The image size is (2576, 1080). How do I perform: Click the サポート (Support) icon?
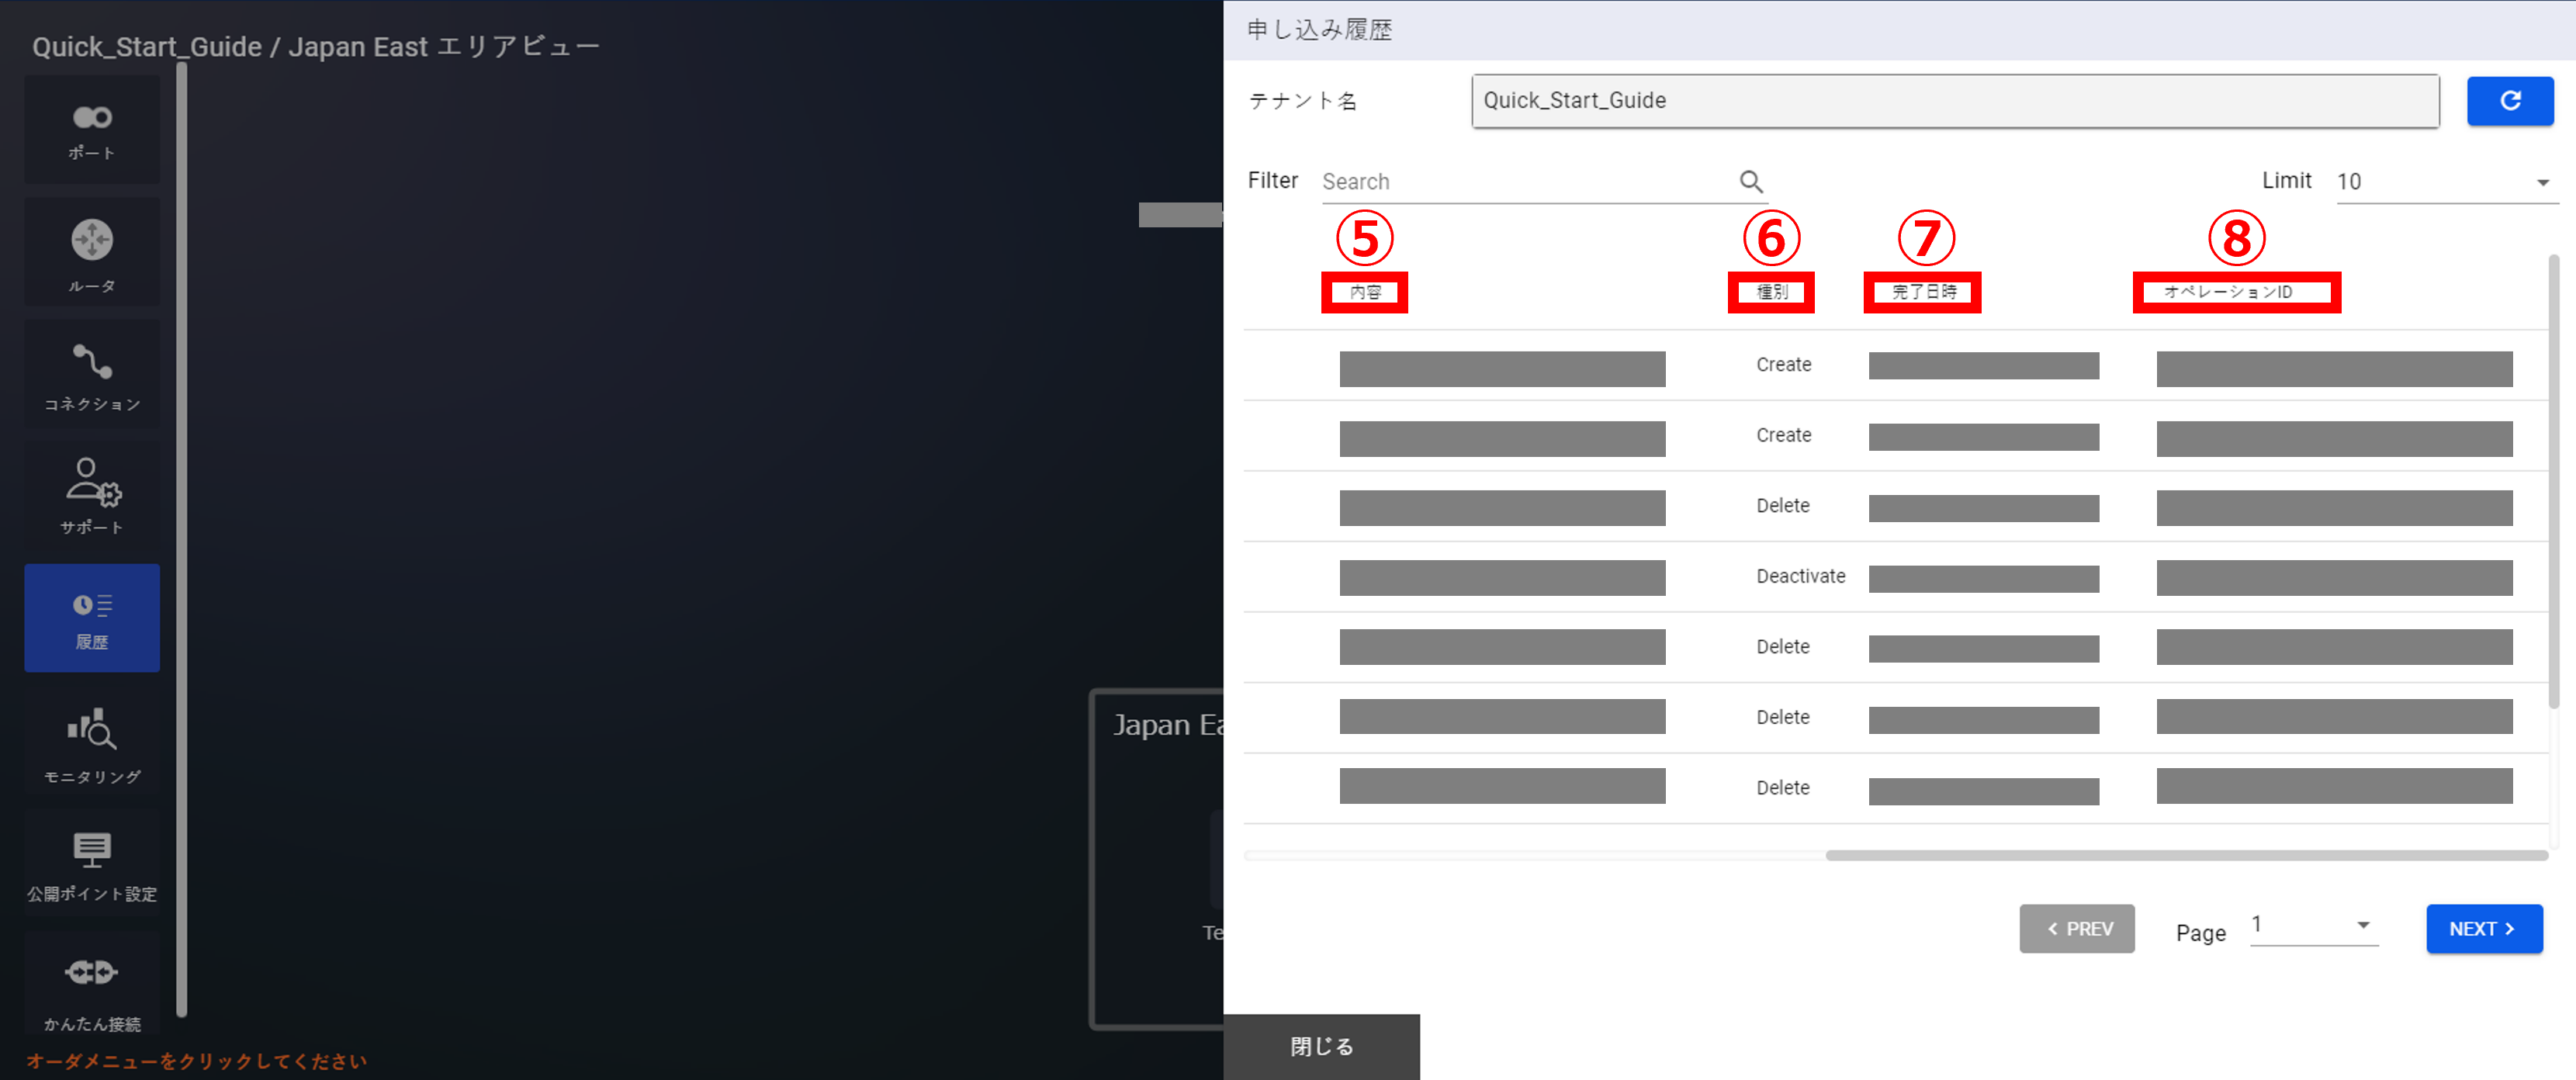tap(92, 494)
